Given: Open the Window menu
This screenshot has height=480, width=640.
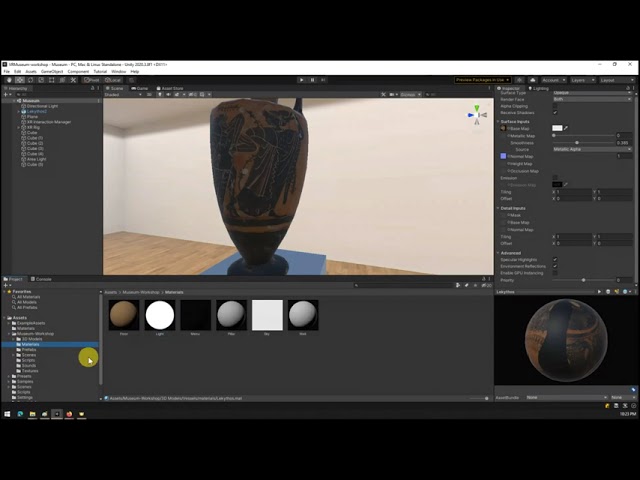Looking at the screenshot, I should (119, 71).
